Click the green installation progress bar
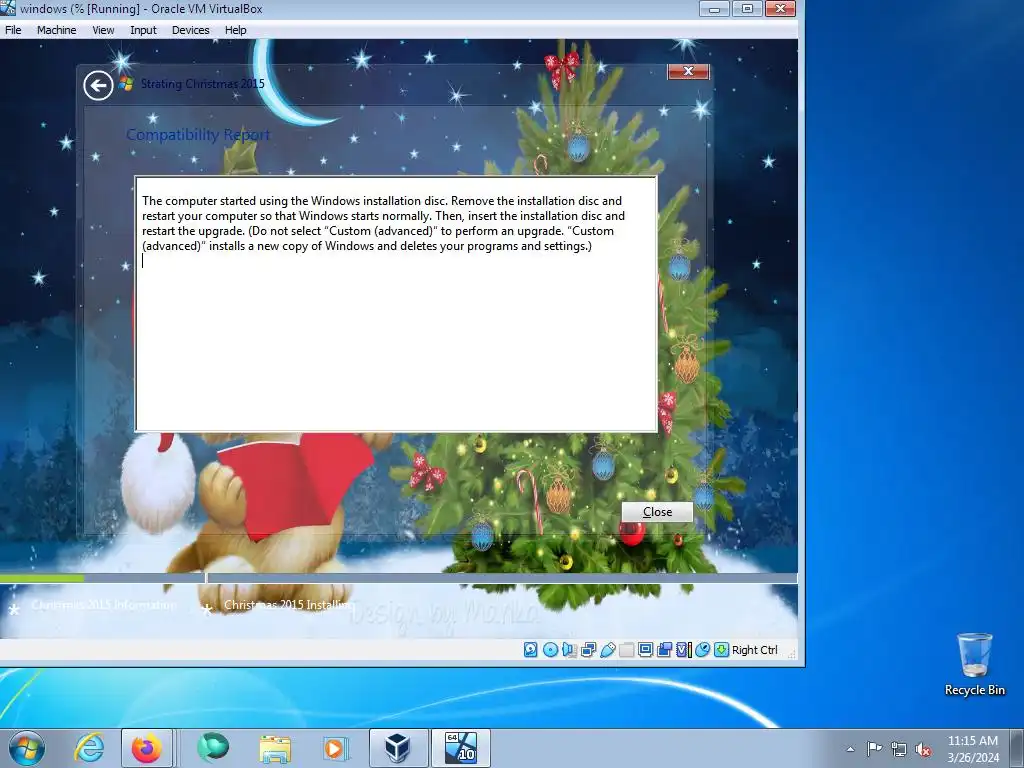 click(x=42, y=578)
